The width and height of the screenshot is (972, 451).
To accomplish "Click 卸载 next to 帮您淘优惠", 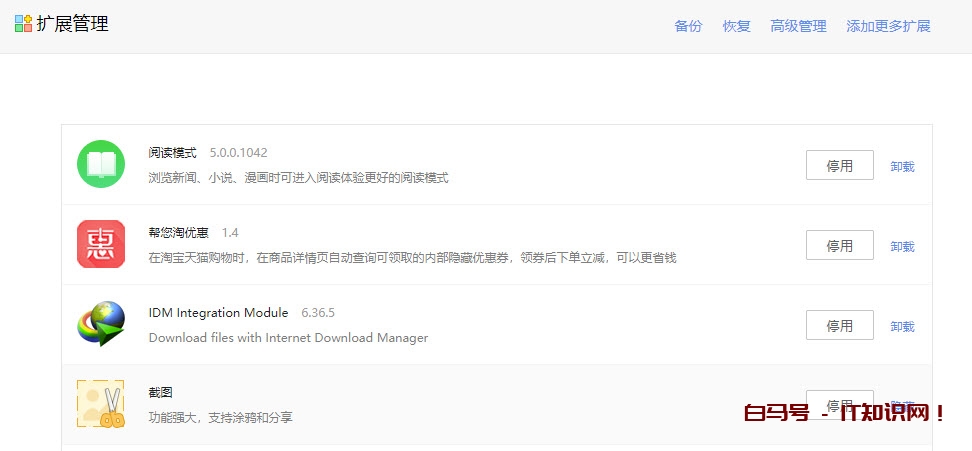I will 902,247.
